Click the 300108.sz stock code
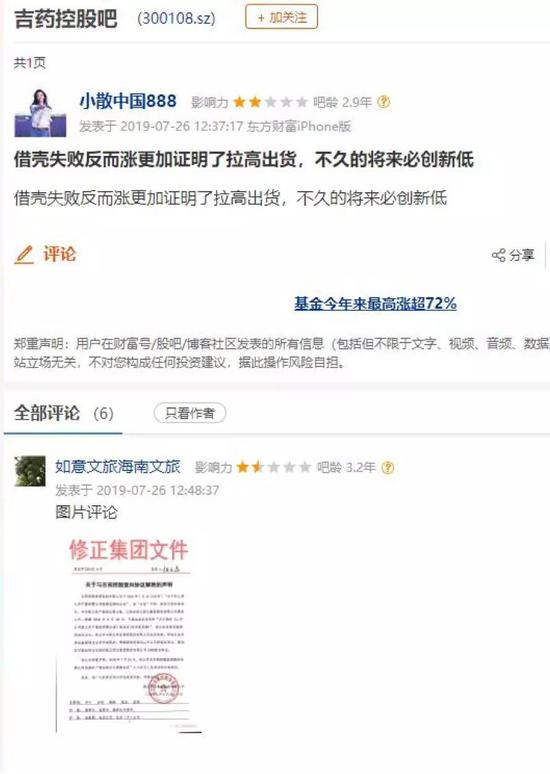 click(176, 19)
